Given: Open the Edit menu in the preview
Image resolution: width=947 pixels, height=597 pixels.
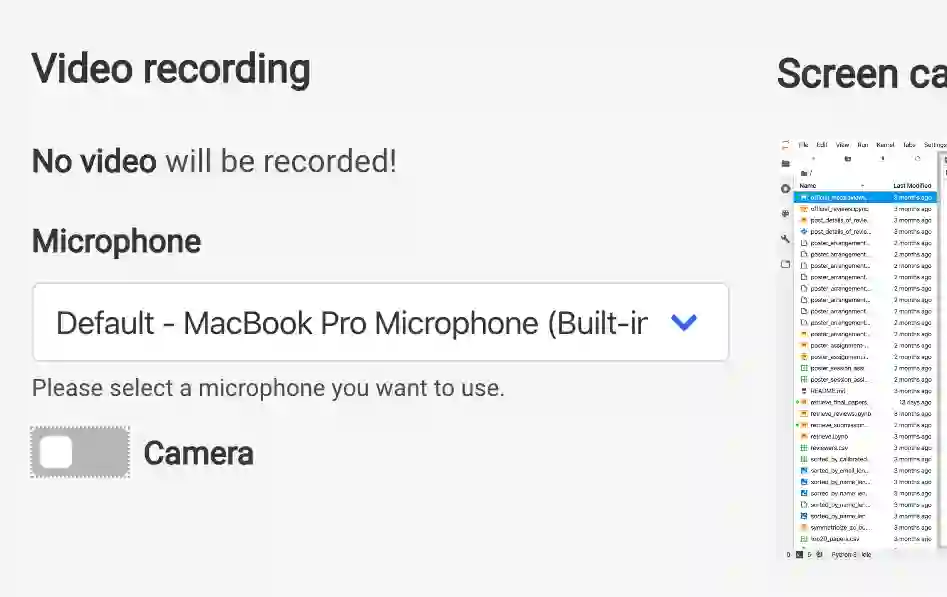Looking at the screenshot, I should pyautogui.click(x=821, y=145).
